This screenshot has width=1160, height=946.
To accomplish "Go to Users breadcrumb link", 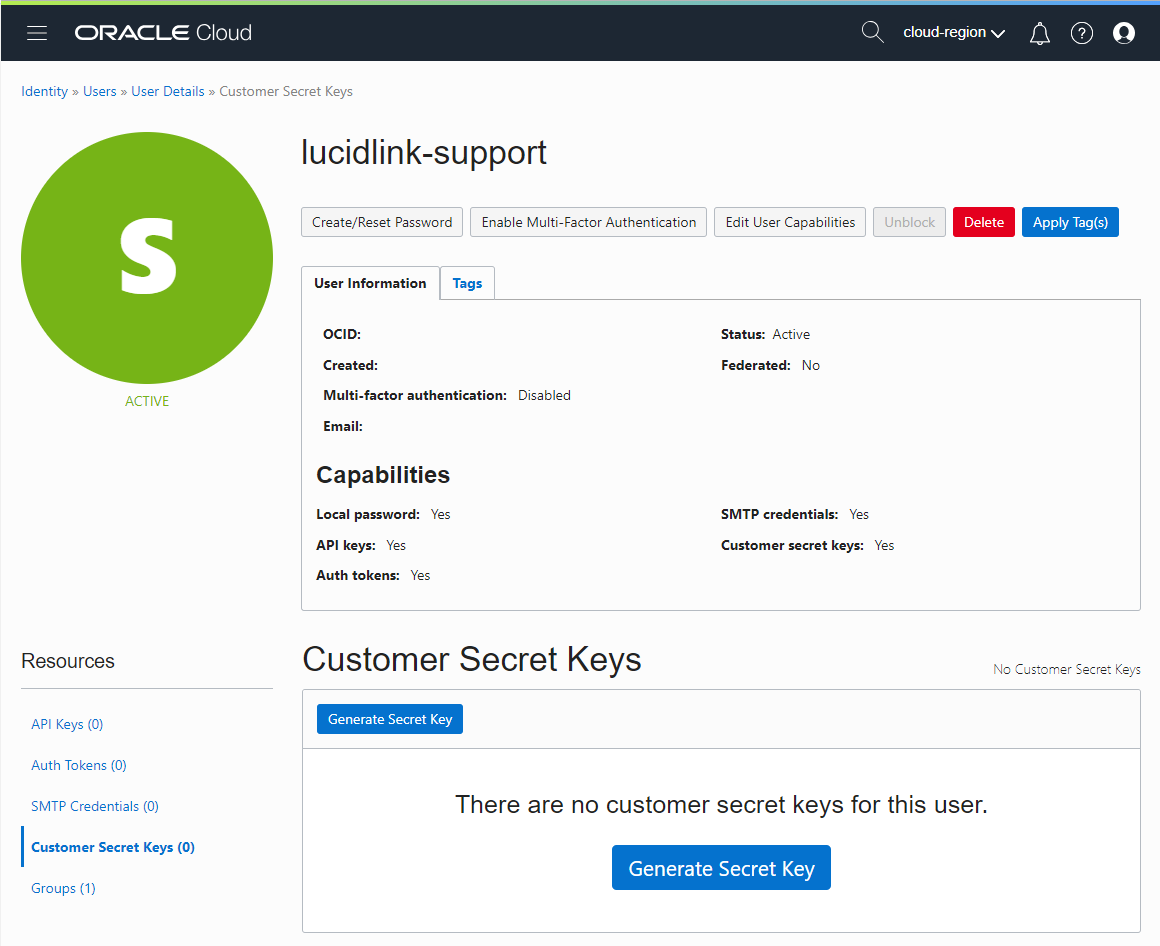I will tap(100, 92).
